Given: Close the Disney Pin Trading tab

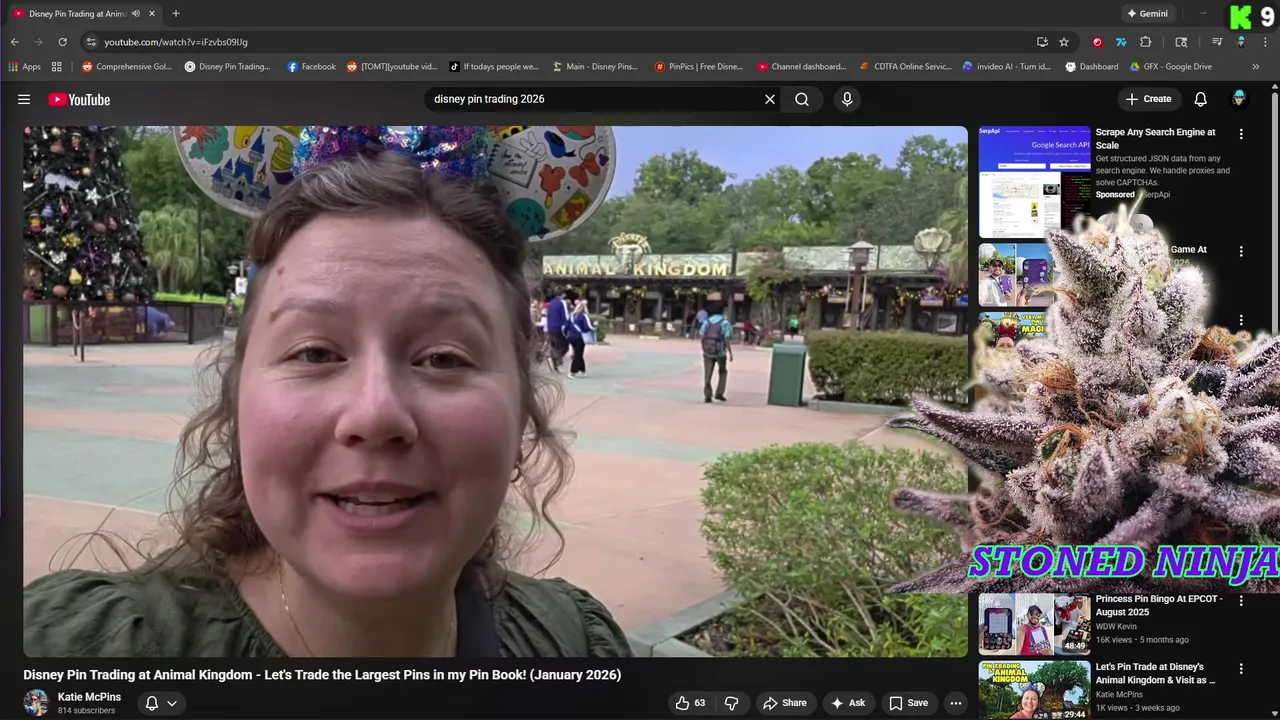Looking at the screenshot, I should (x=151, y=14).
